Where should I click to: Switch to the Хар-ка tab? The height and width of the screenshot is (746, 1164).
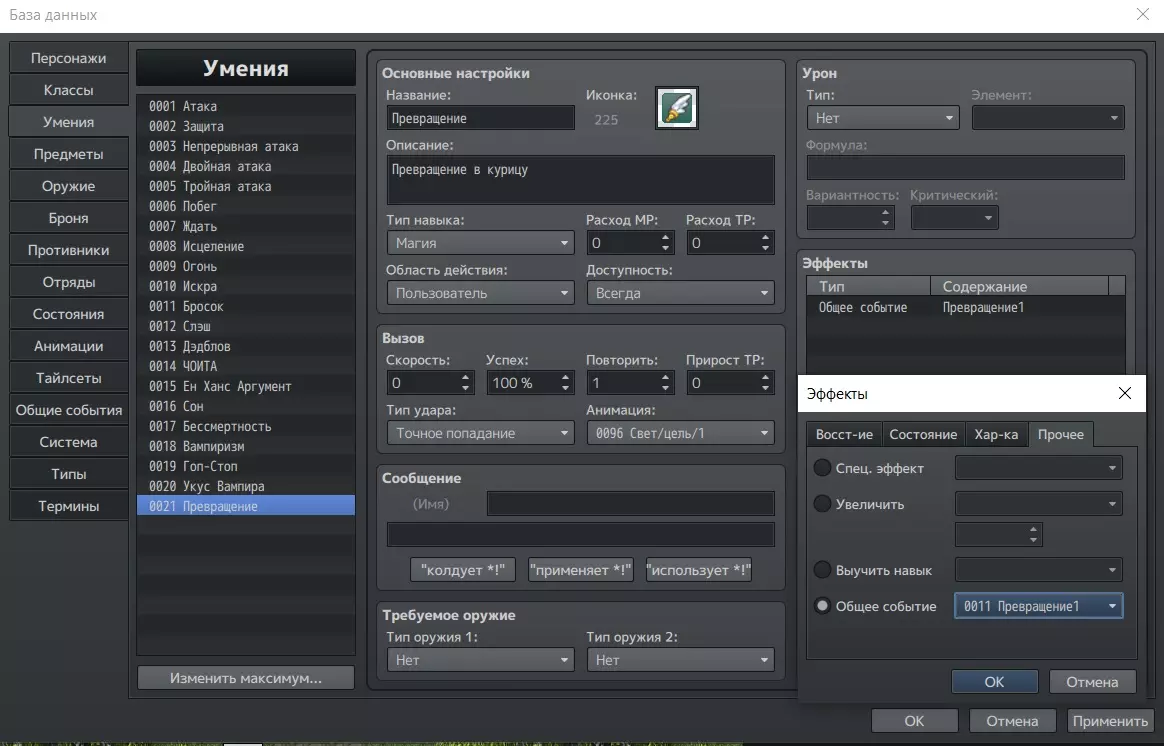click(996, 434)
